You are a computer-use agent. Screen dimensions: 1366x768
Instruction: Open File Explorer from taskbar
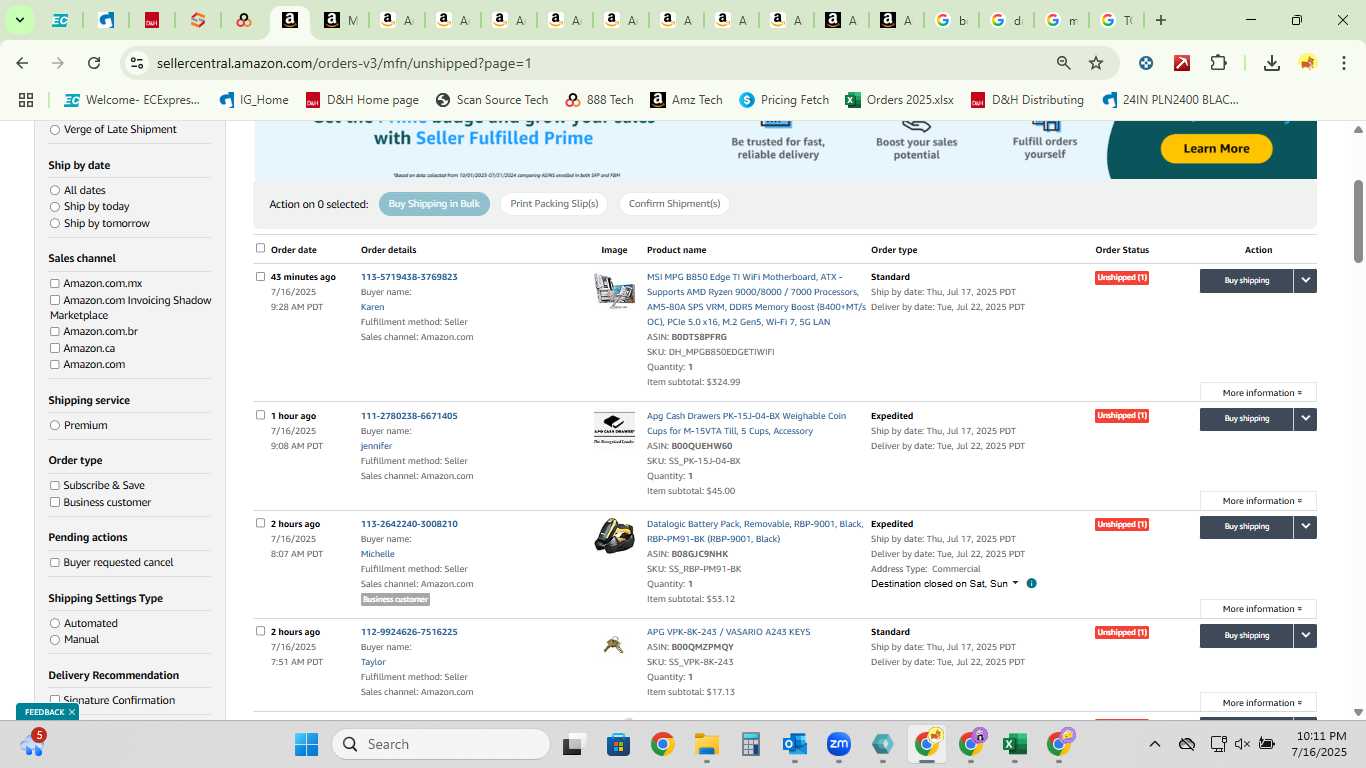coord(707,744)
